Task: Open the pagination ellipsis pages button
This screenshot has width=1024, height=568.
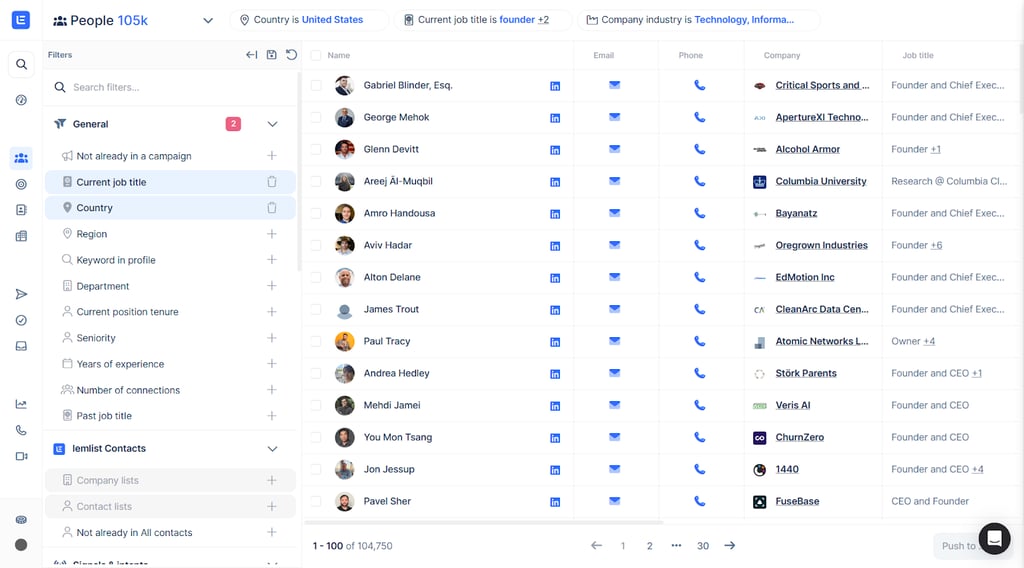Action: (x=676, y=546)
